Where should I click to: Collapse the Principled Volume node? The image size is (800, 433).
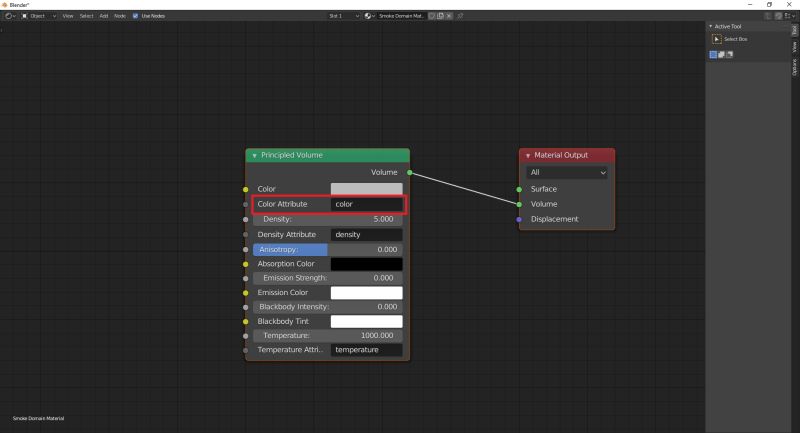pyautogui.click(x=254, y=156)
